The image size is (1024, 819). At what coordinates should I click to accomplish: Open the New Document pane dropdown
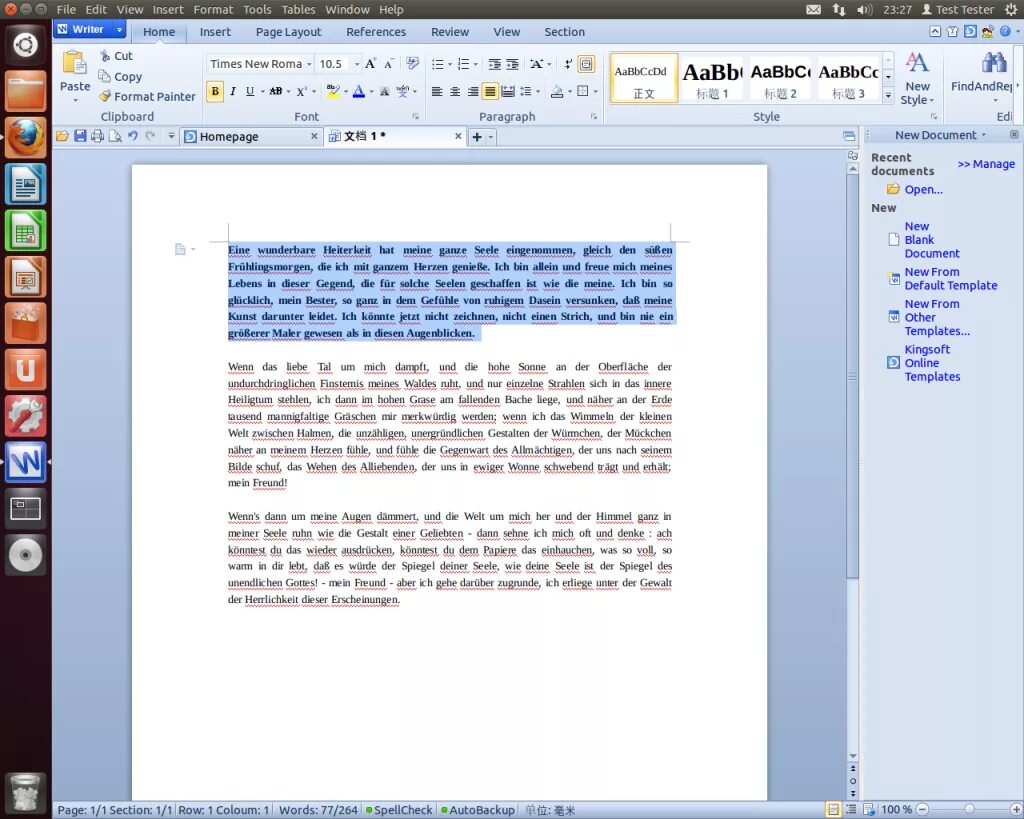point(984,135)
